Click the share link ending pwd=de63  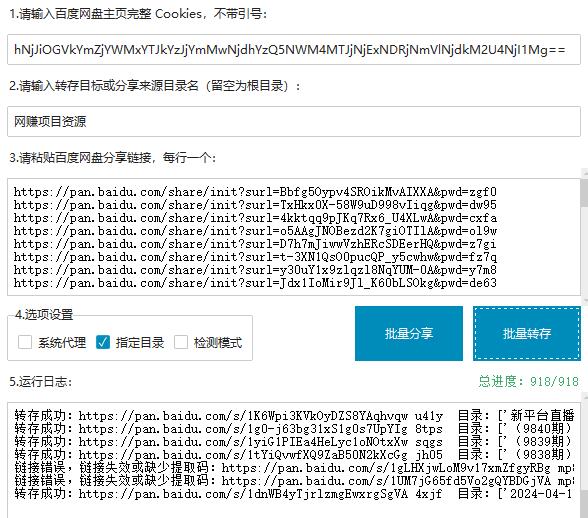255,283
